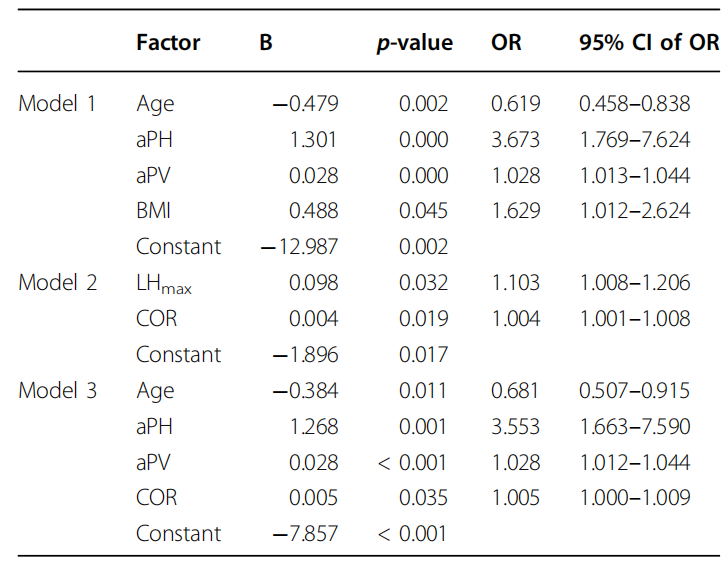Click the Model 2 row label
The height and width of the screenshot is (566, 728).
pos(58,282)
